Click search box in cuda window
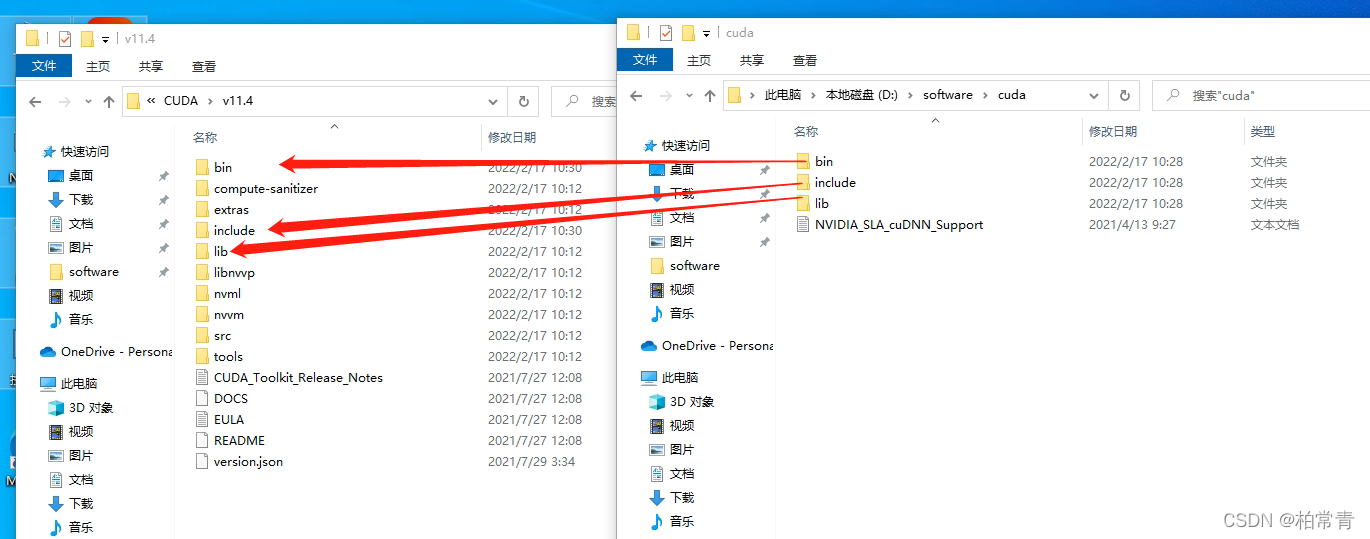Image resolution: width=1370 pixels, height=539 pixels. tap(1260, 95)
